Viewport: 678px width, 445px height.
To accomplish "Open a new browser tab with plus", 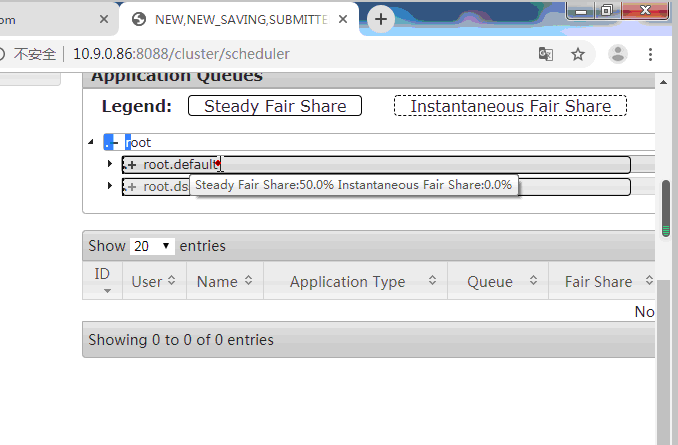I will [x=380, y=19].
